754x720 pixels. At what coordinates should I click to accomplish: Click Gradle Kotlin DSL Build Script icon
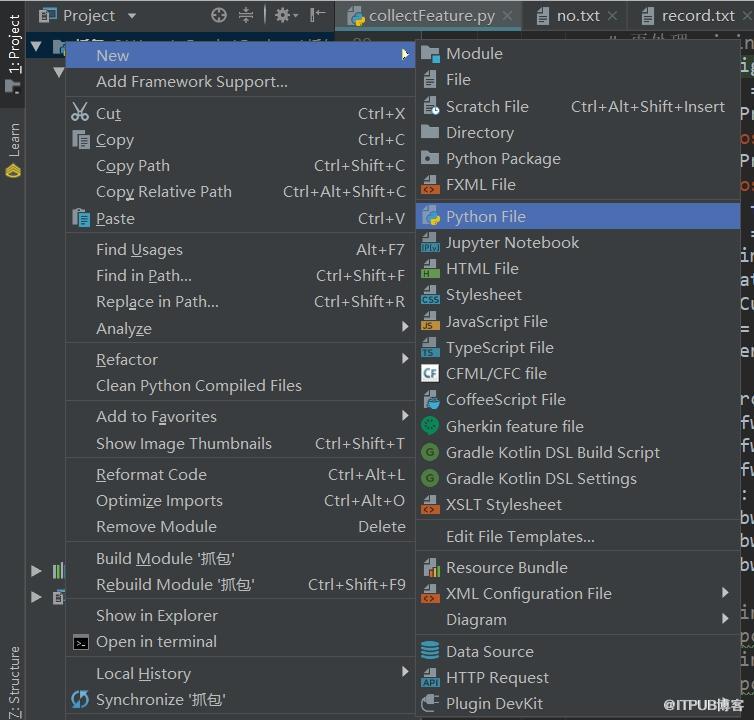tap(430, 452)
